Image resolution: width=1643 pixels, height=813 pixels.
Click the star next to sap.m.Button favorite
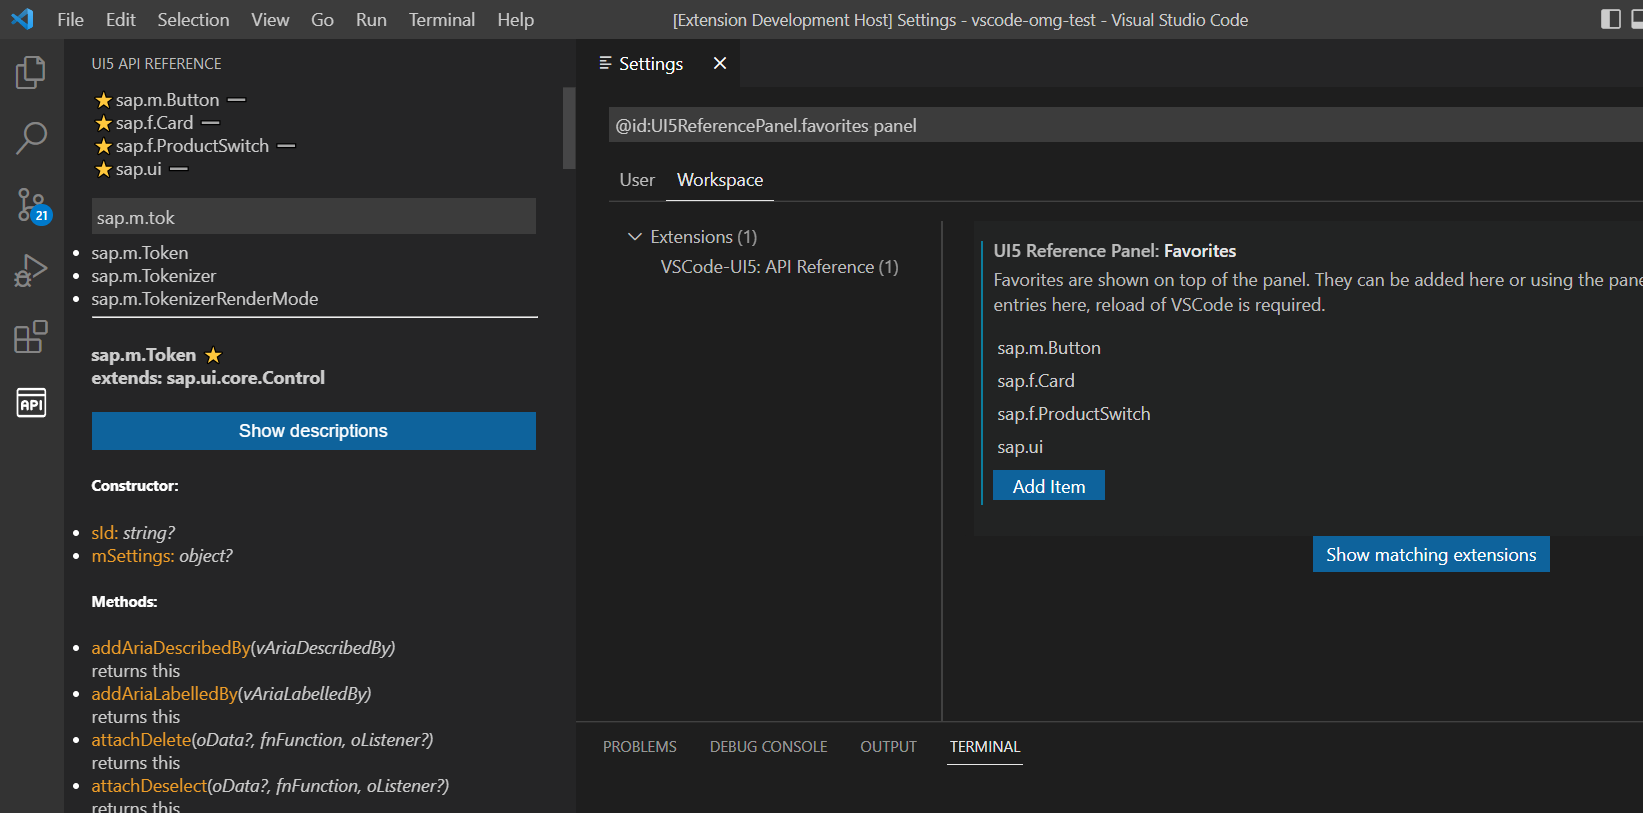[103, 100]
